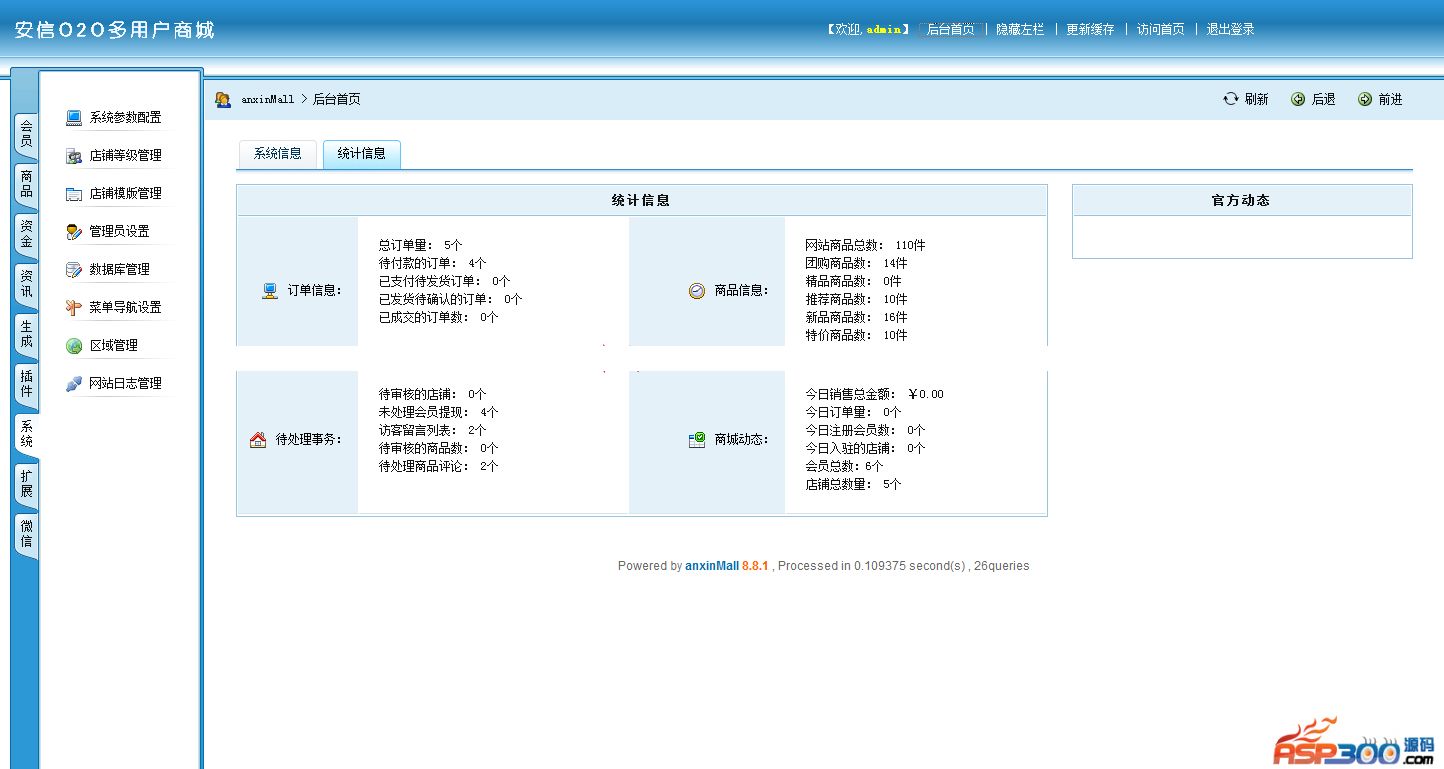Open the anxinMall link in footer
This screenshot has height=769, width=1444.
click(711, 566)
